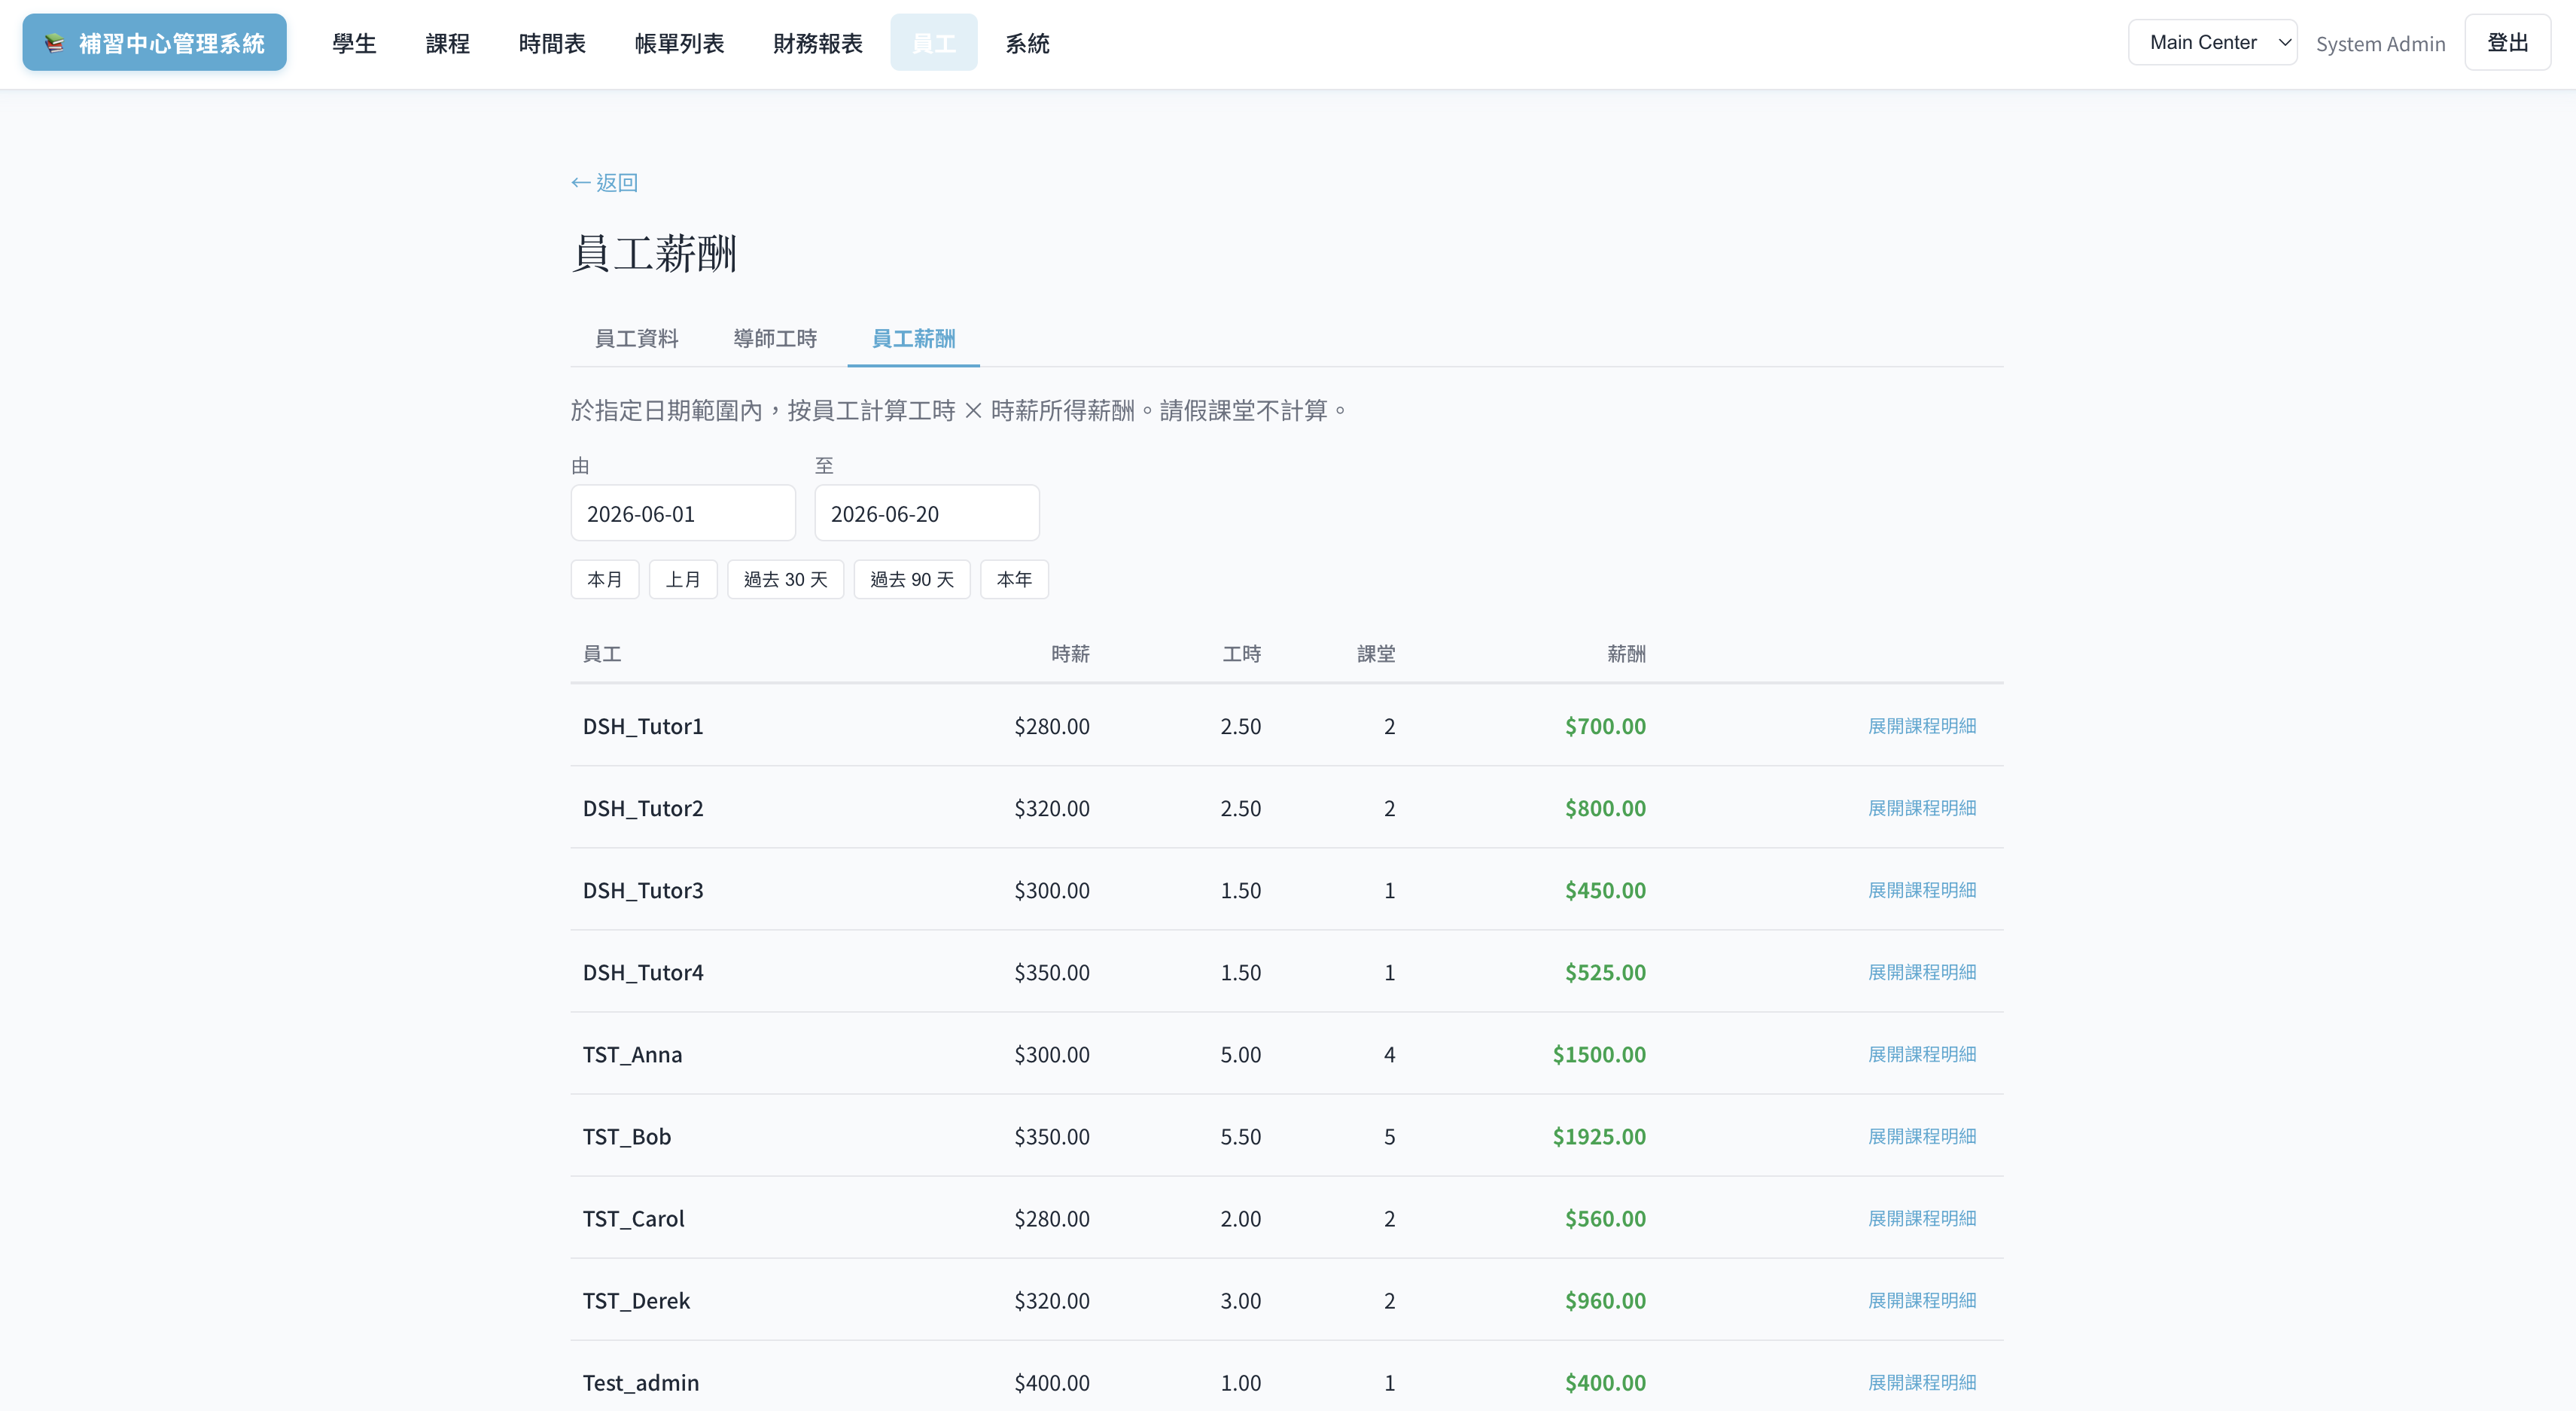
Task: Apply the 本月 date preset
Action: (604, 579)
